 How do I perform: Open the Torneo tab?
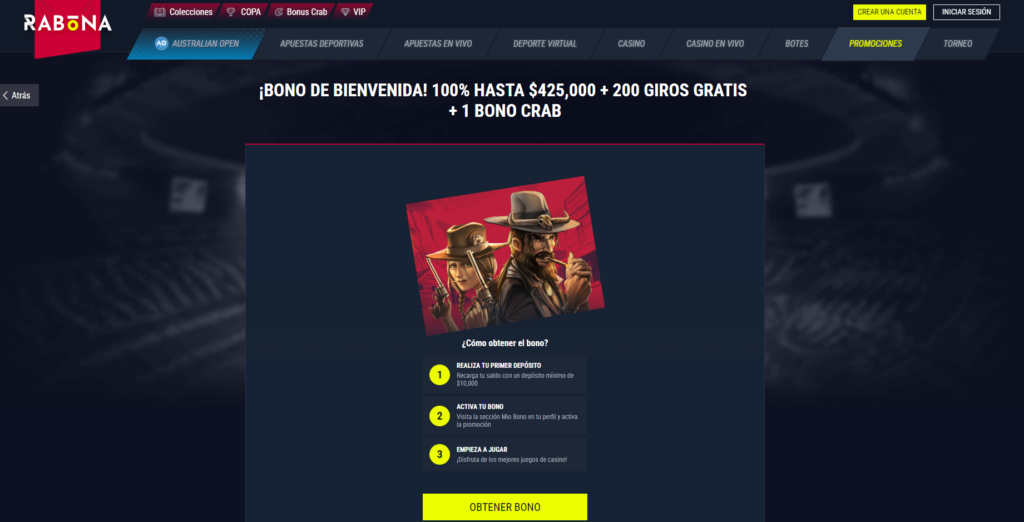957,44
